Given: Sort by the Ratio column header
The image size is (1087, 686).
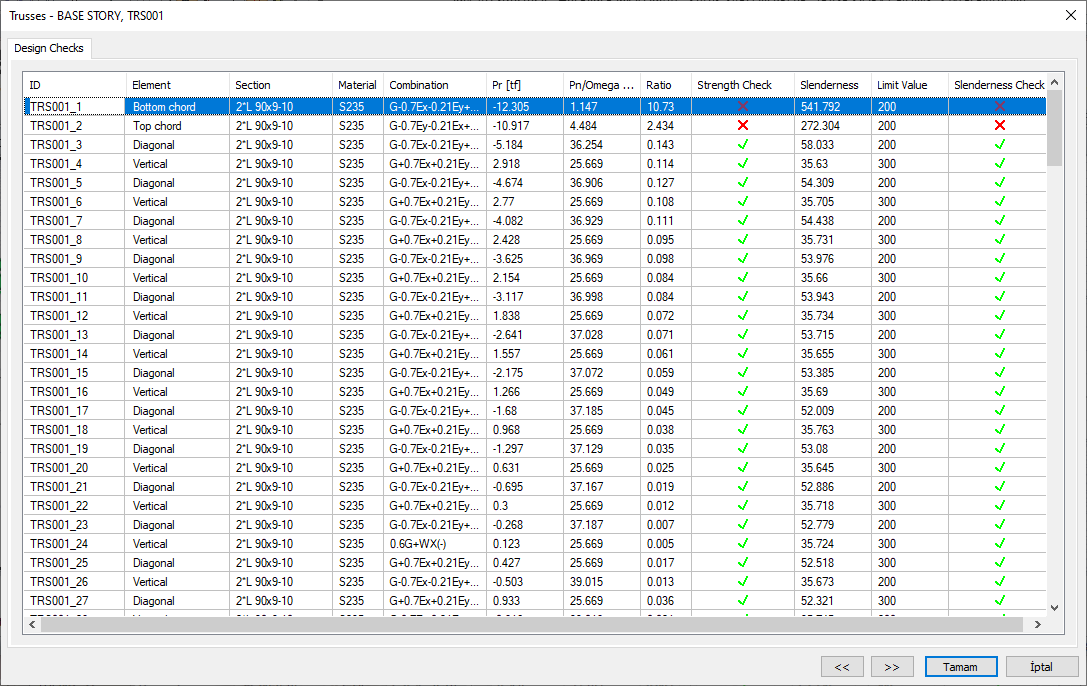Looking at the screenshot, I should (659, 85).
